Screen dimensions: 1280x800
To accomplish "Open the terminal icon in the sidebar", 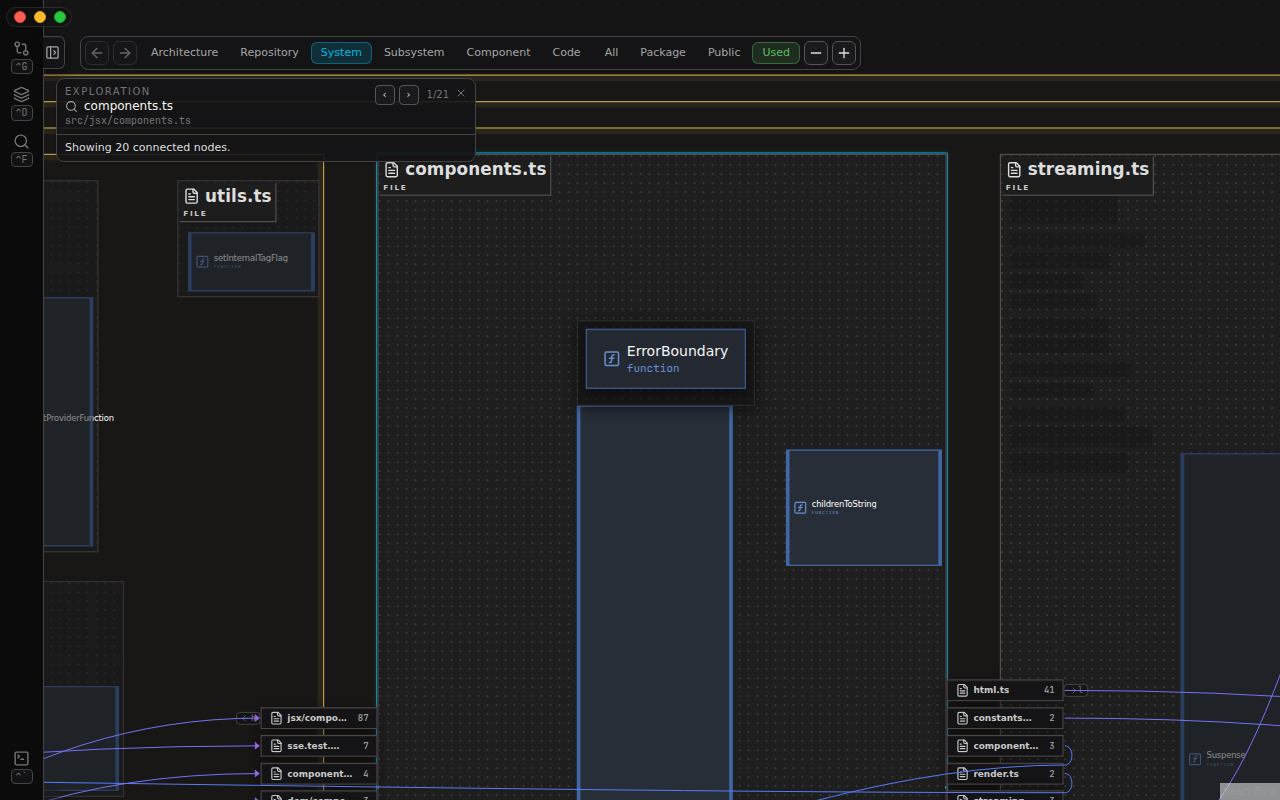I will 21,758.
